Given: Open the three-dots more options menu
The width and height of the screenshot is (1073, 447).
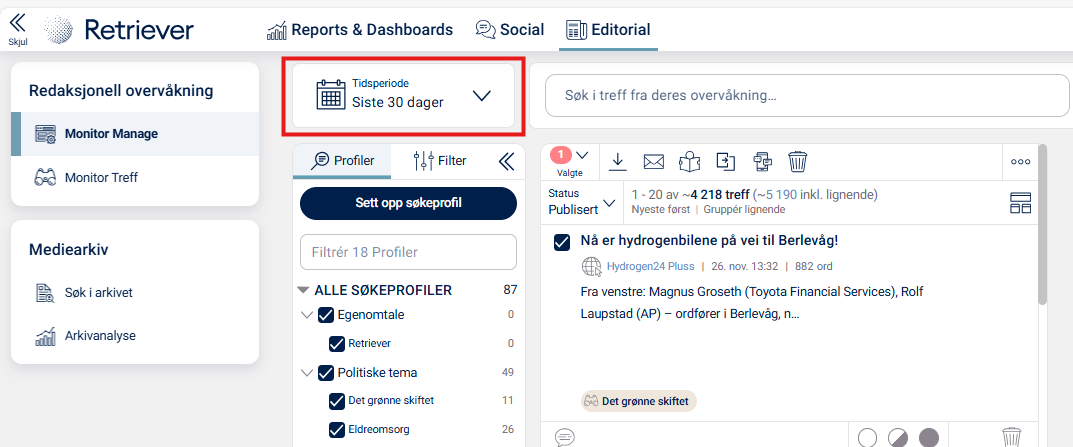Looking at the screenshot, I should pyautogui.click(x=1020, y=162).
